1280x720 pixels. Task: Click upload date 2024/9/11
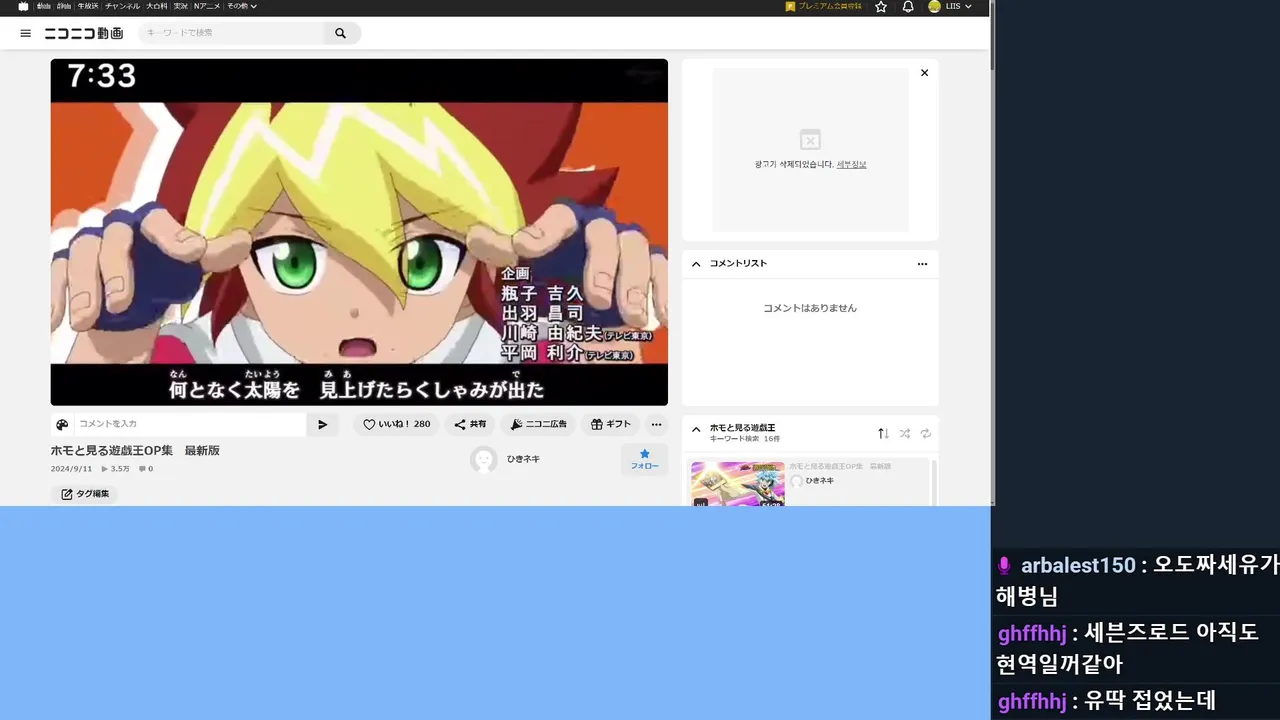[71, 469]
